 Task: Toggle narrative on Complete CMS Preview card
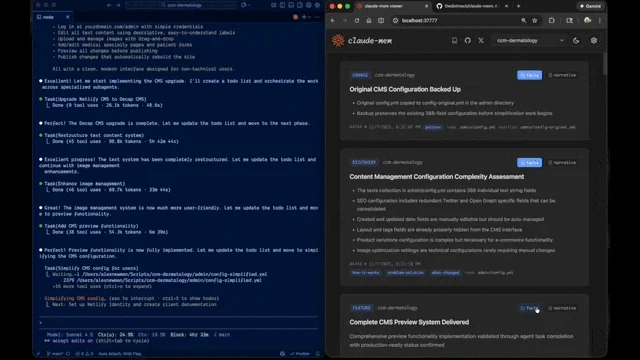(562, 308)
